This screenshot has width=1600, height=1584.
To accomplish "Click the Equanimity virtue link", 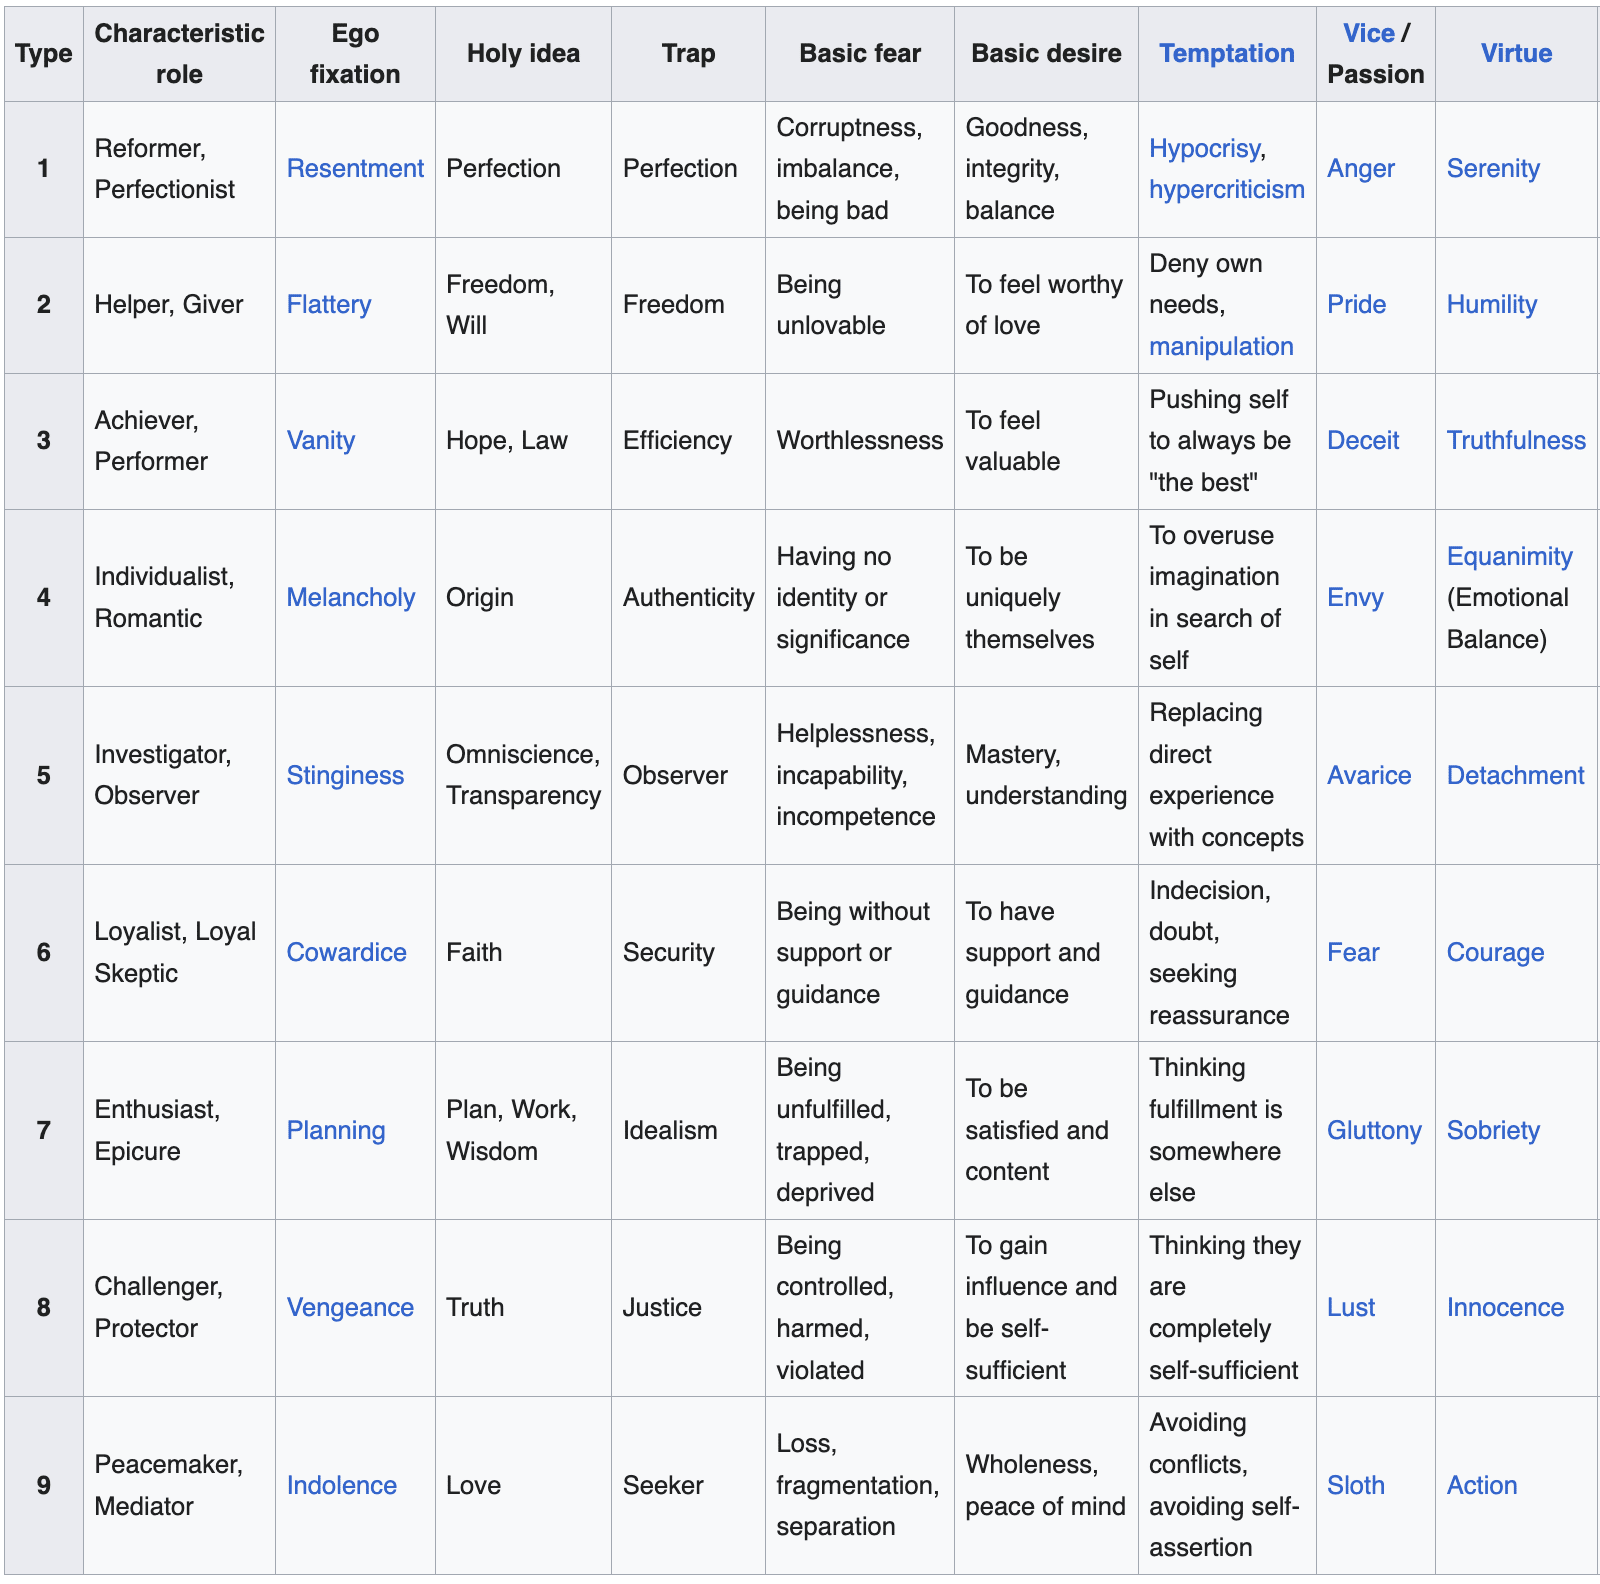I will pyautogui.click(x=1509, y=556).
